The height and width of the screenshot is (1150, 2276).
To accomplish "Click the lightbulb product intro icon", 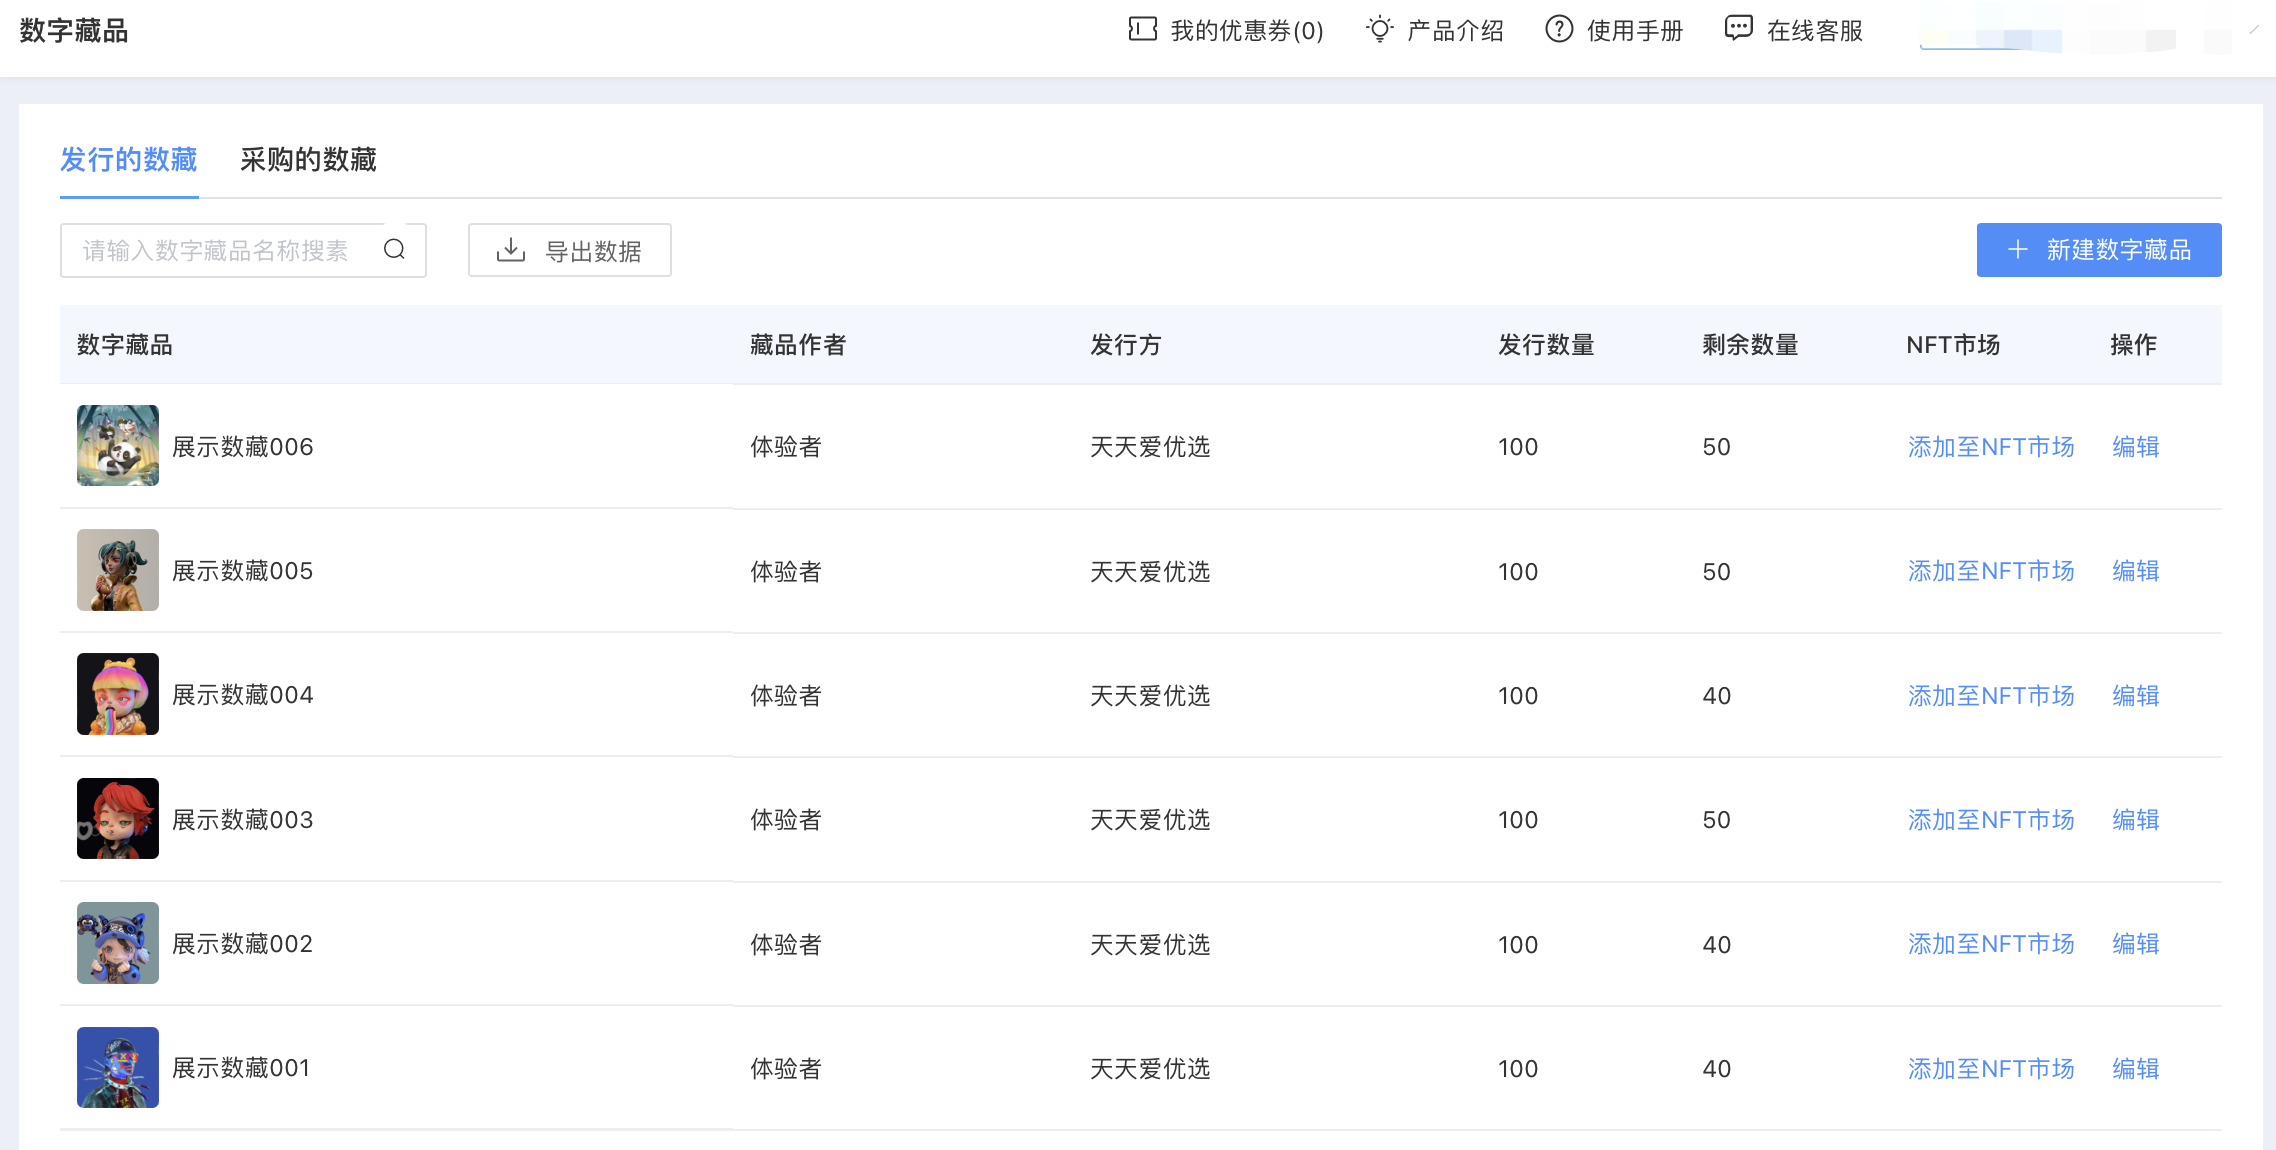I will (1379, 29).
